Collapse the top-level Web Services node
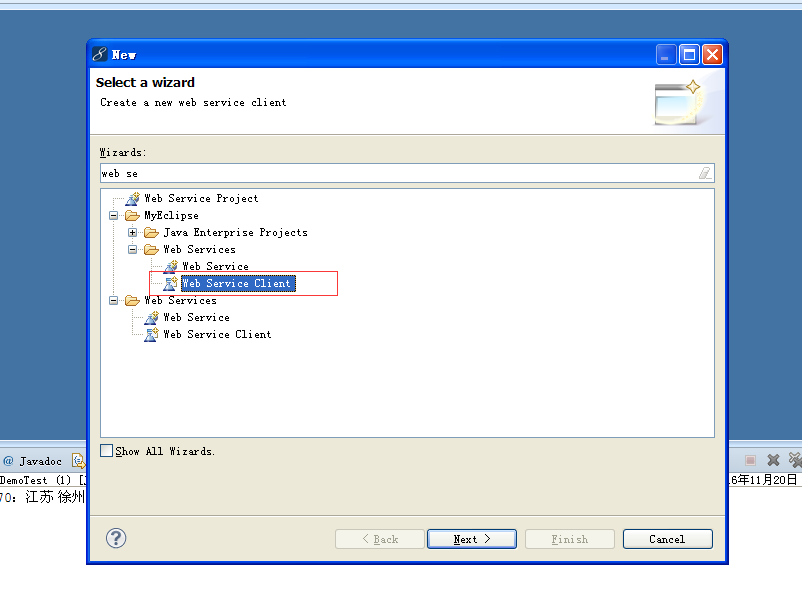This screenshot has height=604, width=802. point(114,300)
